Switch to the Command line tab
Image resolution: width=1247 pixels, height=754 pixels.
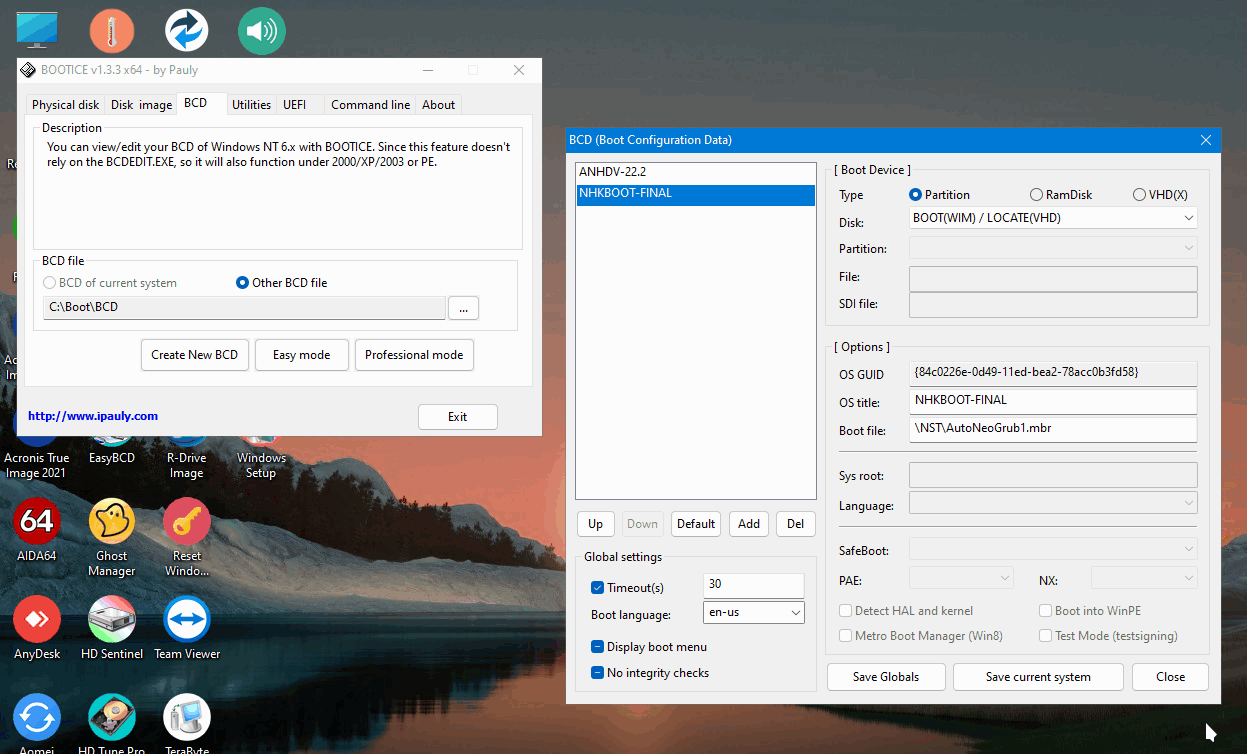point(370,104)
